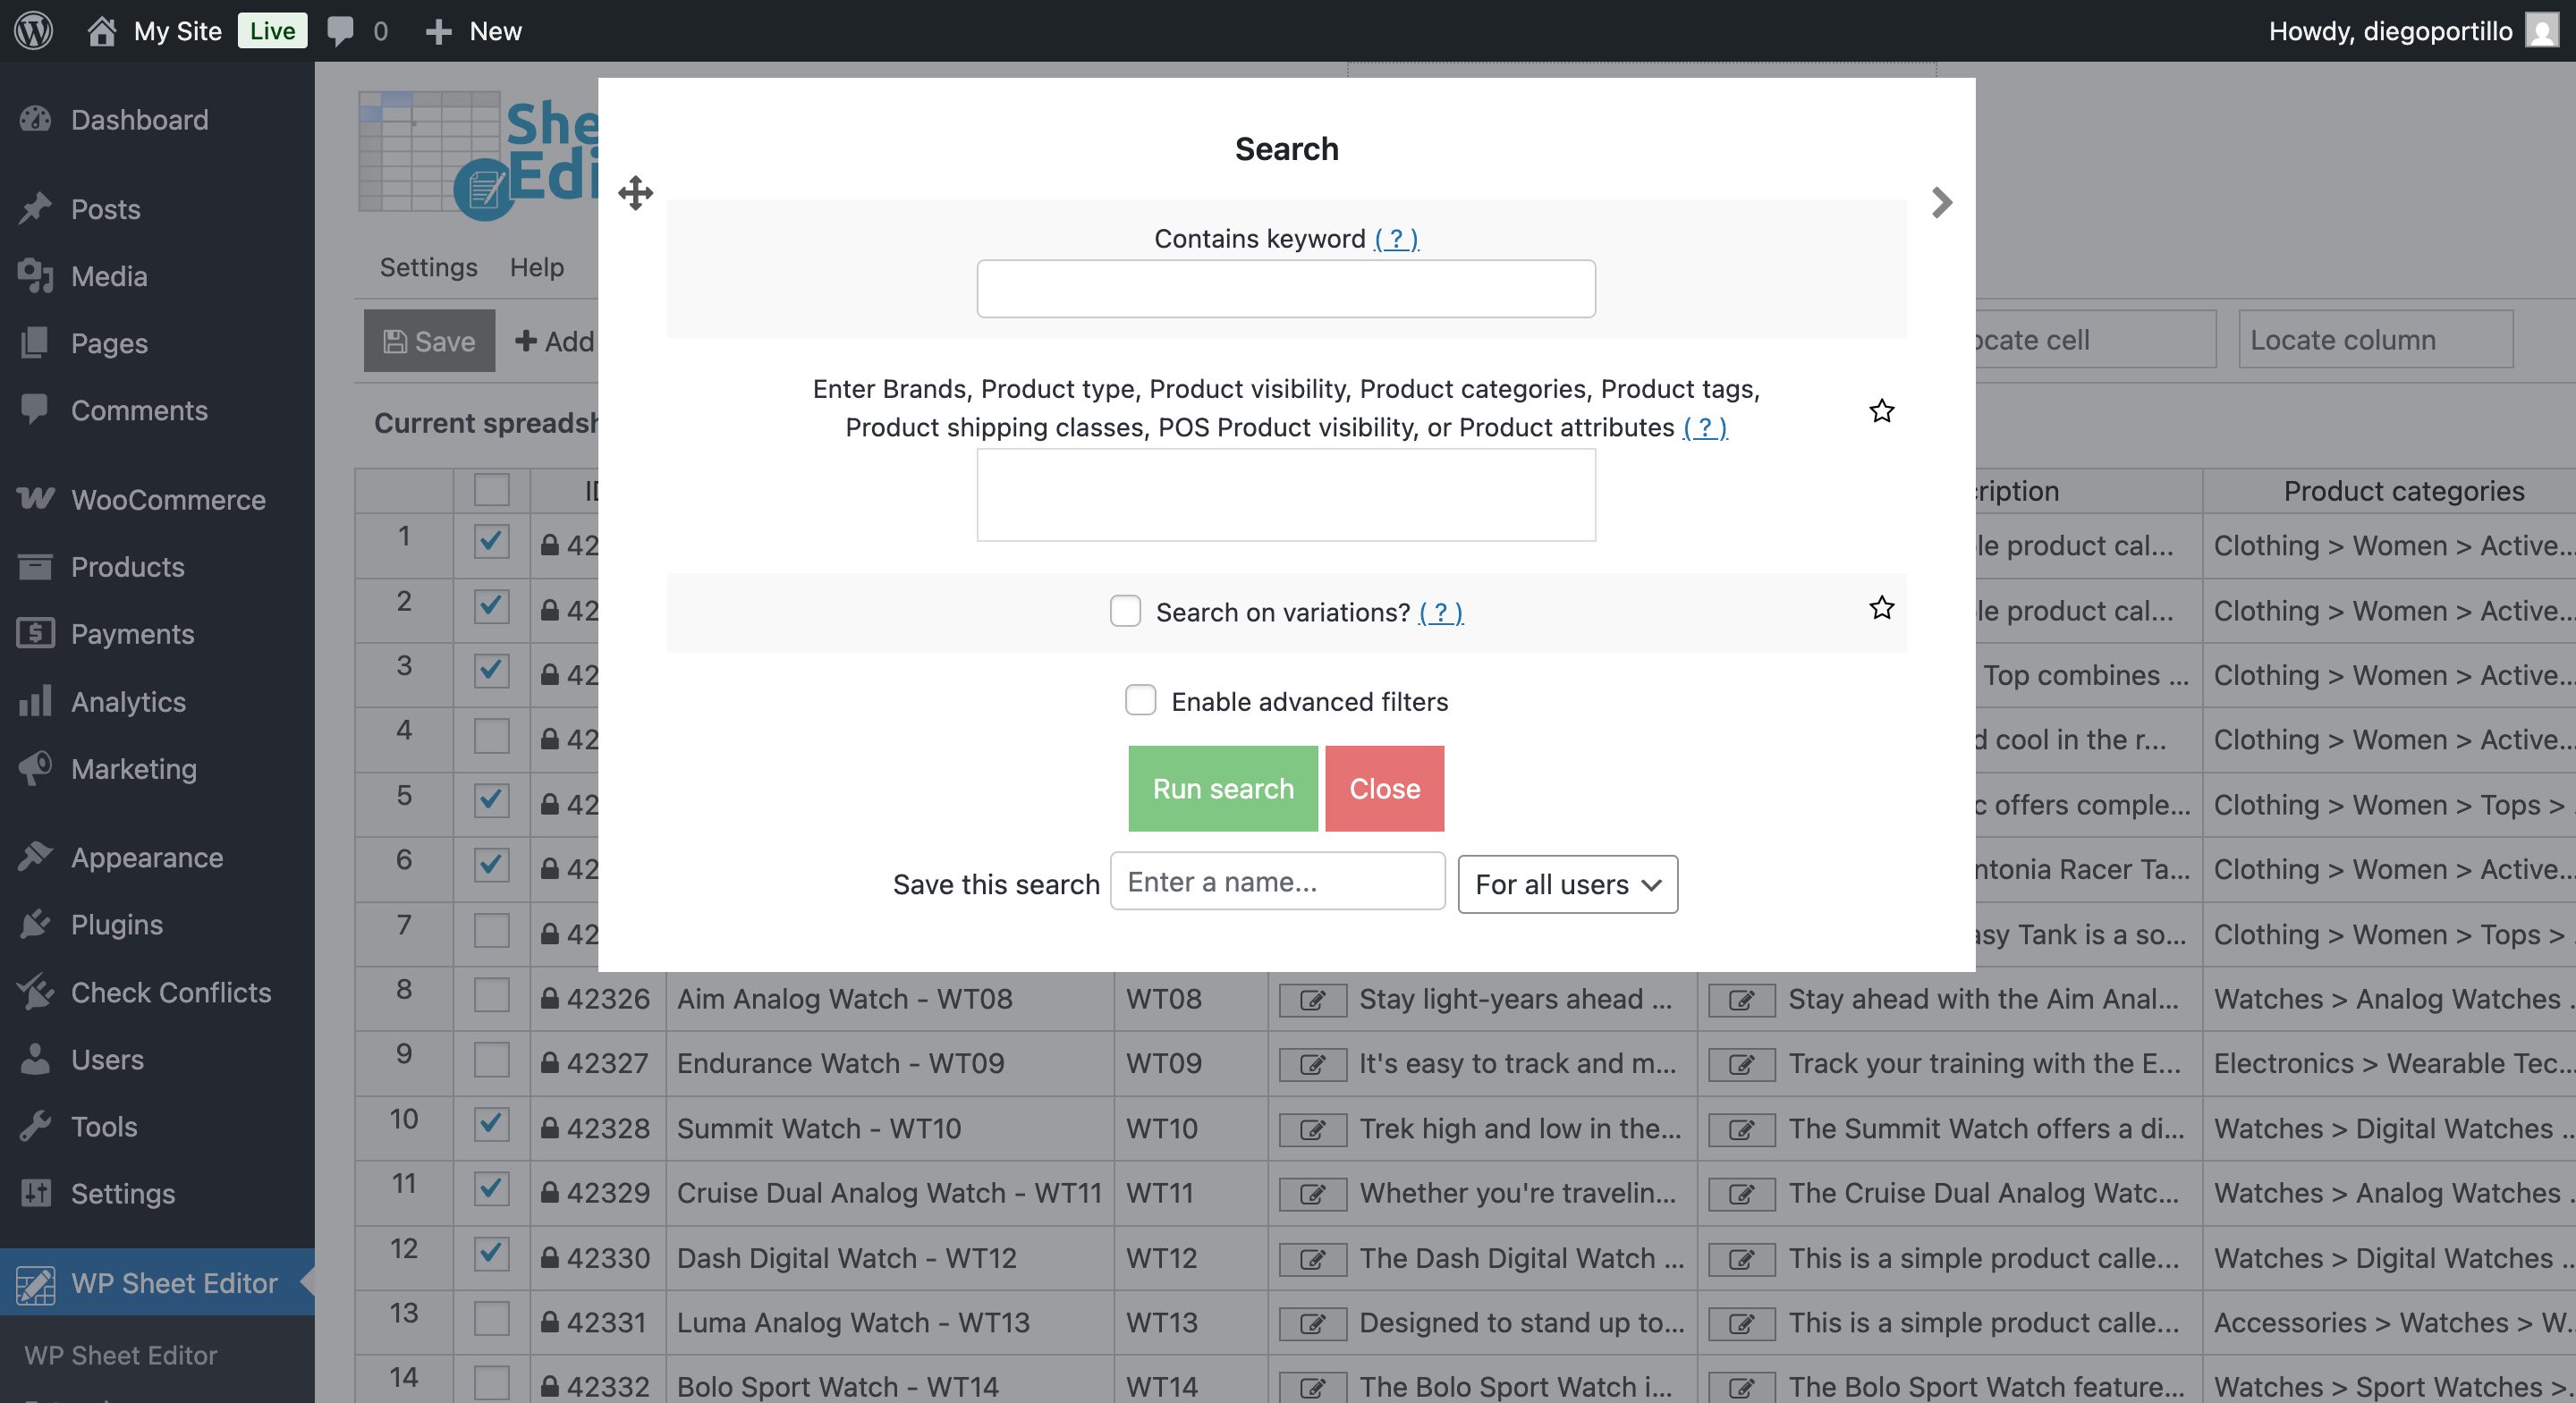Open the For all users dropdown
The height and width of the screenshot is (1403, 2576).
coord(1566,884)
